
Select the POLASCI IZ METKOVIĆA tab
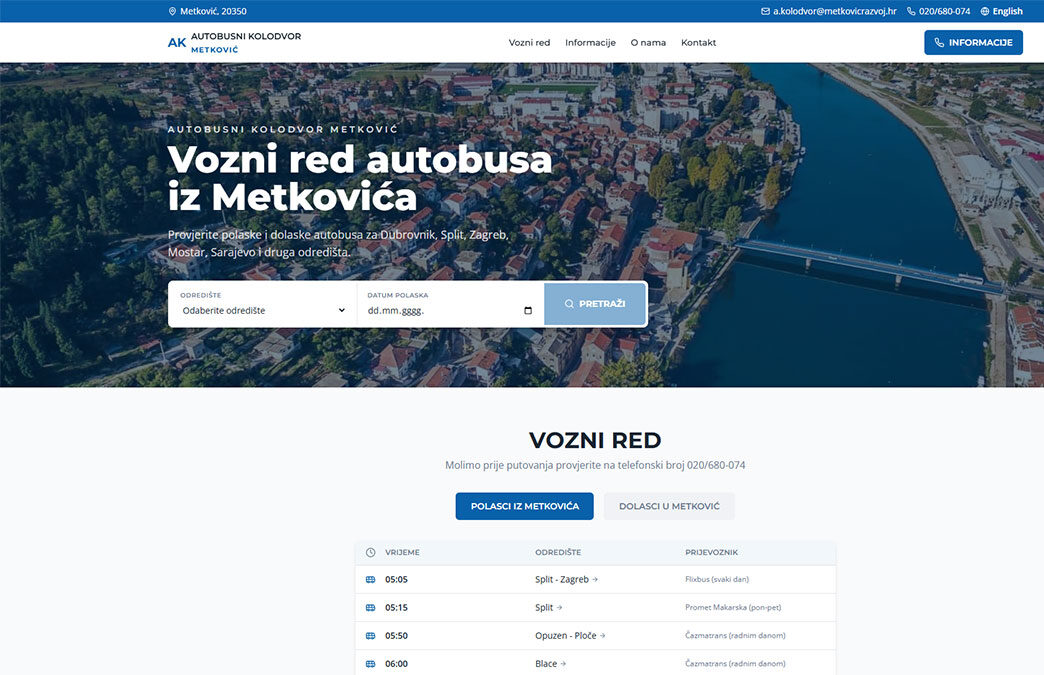coord(524,506)
